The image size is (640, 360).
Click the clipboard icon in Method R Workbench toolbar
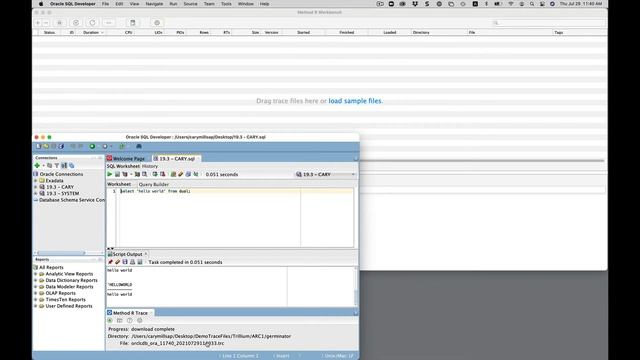[x=133, y=23]
